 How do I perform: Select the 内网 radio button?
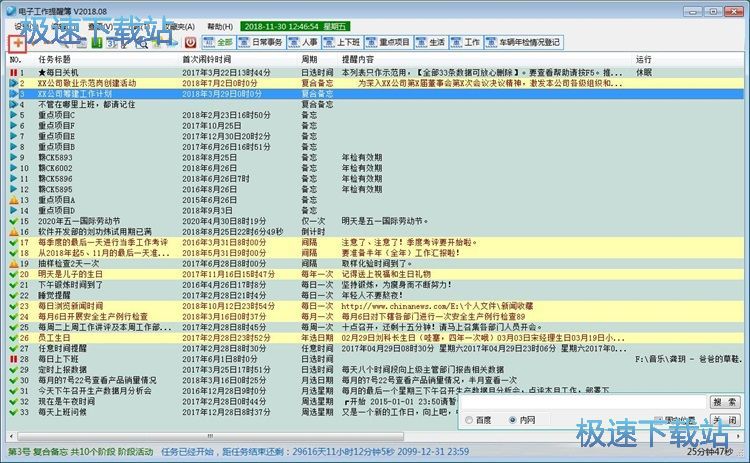[513, 420]
